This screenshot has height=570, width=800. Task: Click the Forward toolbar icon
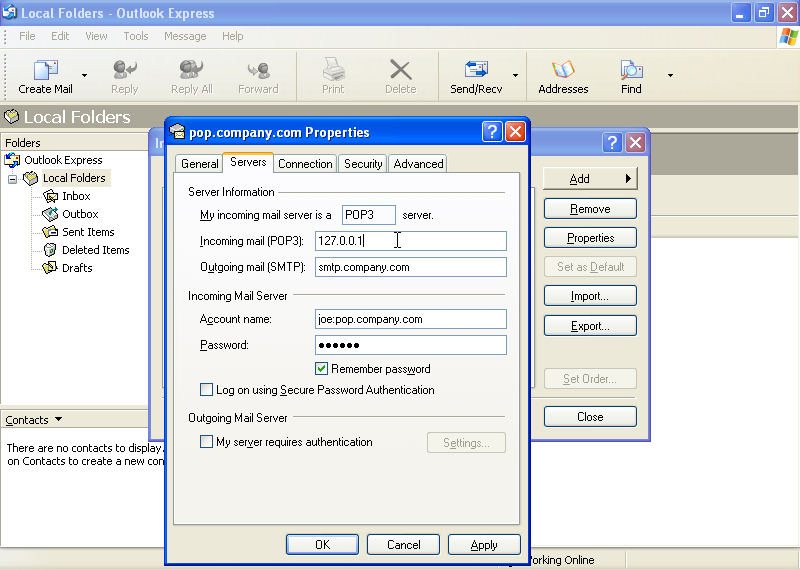click(258, 70)
